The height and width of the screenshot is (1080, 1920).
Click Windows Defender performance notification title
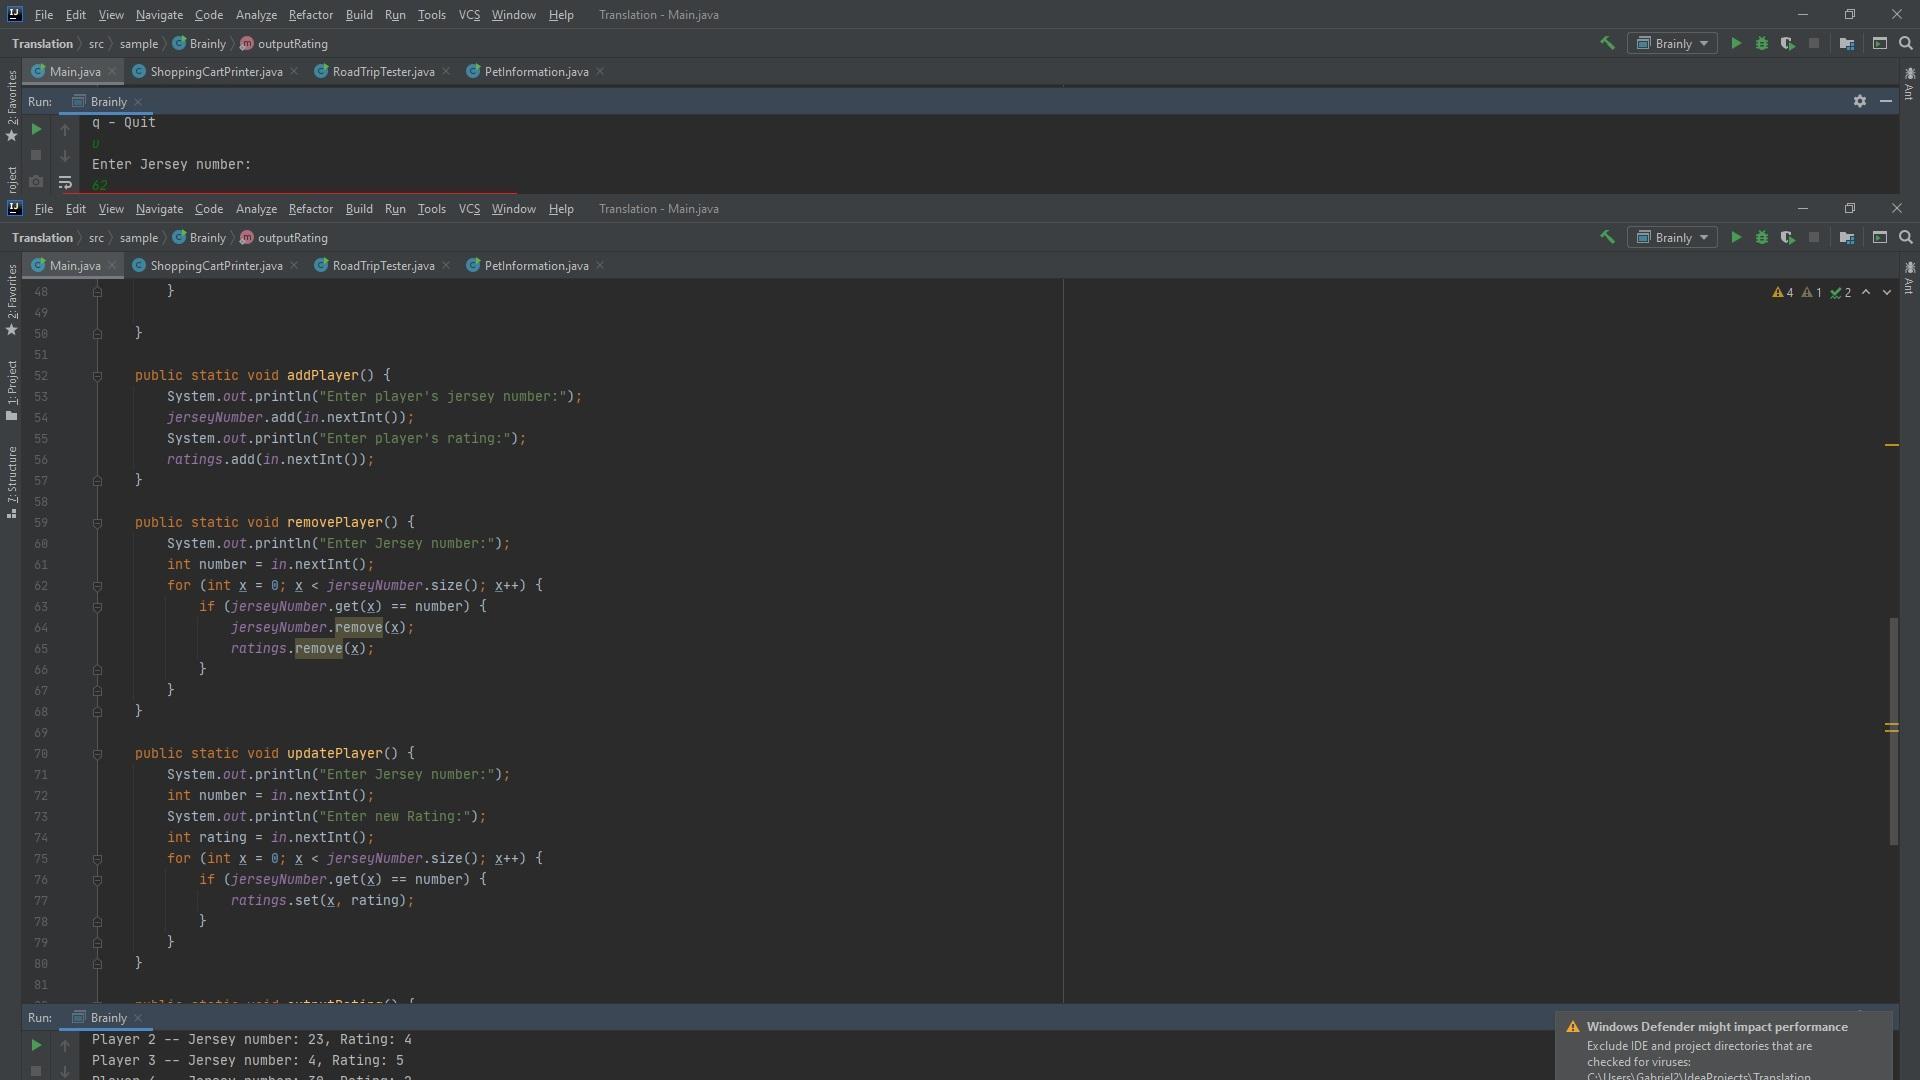(1716, 1027)
